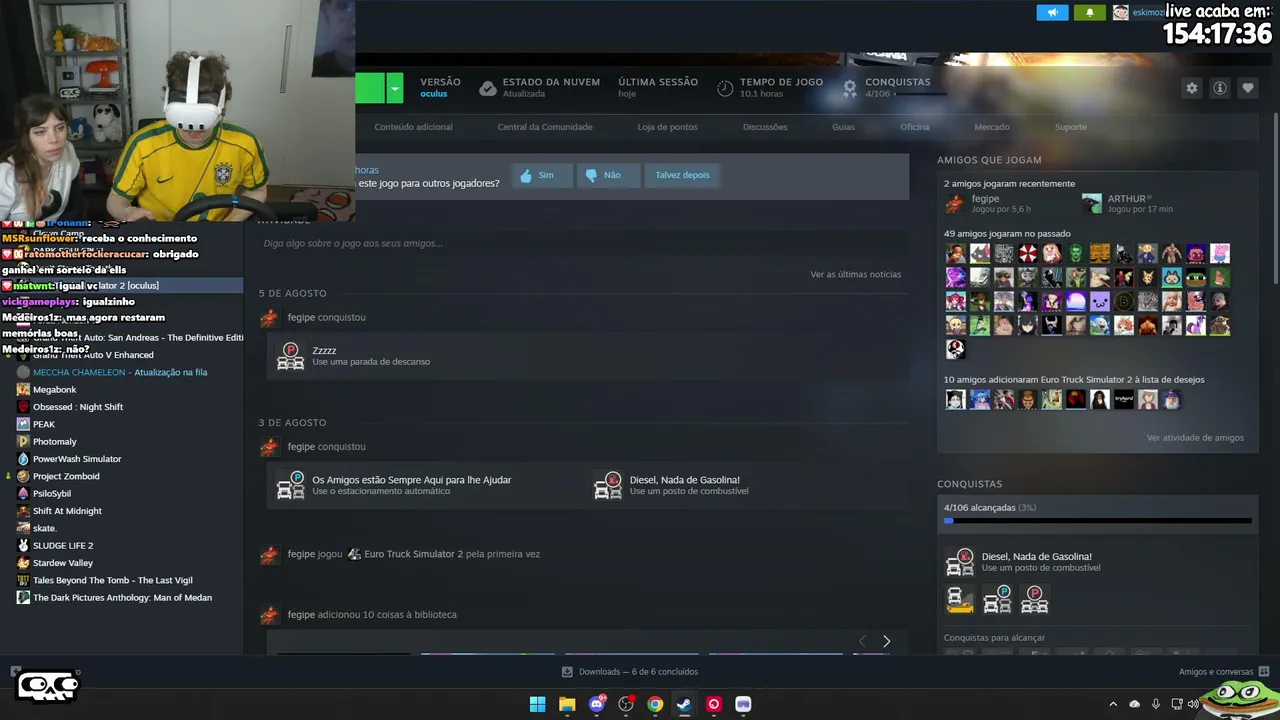
Task: Select Shift At Midnight in library
Action: click(x=67, y=511)
